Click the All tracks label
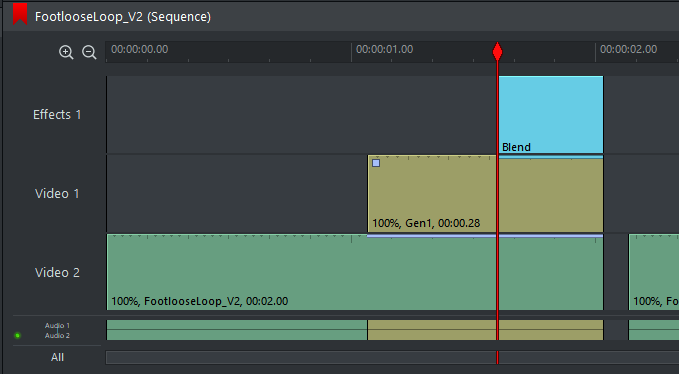This screenshot has width=679, height=374. coord(57,357)
